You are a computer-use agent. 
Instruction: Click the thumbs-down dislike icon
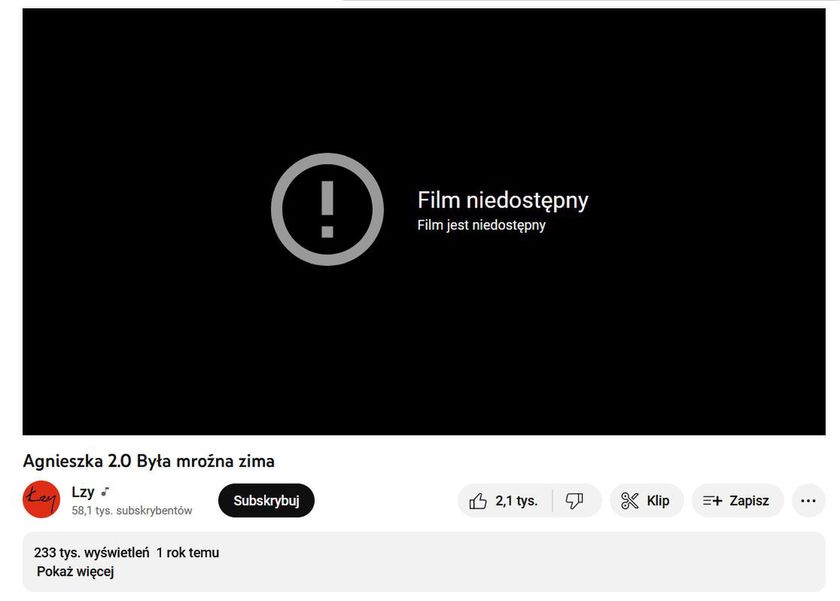click(x=574, y=501)
